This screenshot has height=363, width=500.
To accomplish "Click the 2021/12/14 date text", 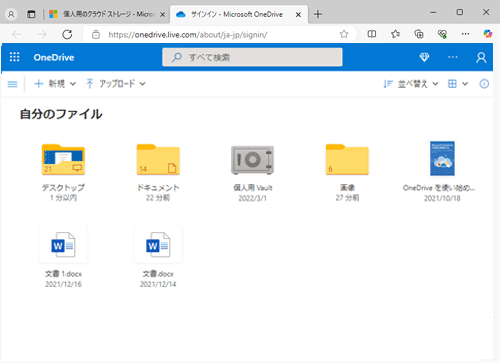I will (158, 284).
